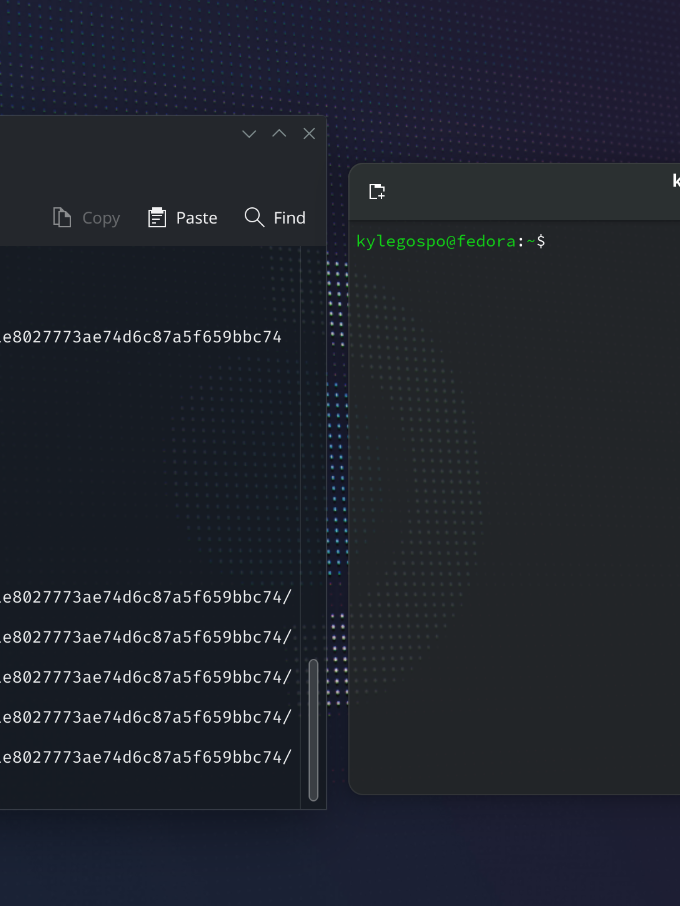This screenshot has width=680, height=906.
Task: Click the Copy toolbar button
Action: pos(87,218)
